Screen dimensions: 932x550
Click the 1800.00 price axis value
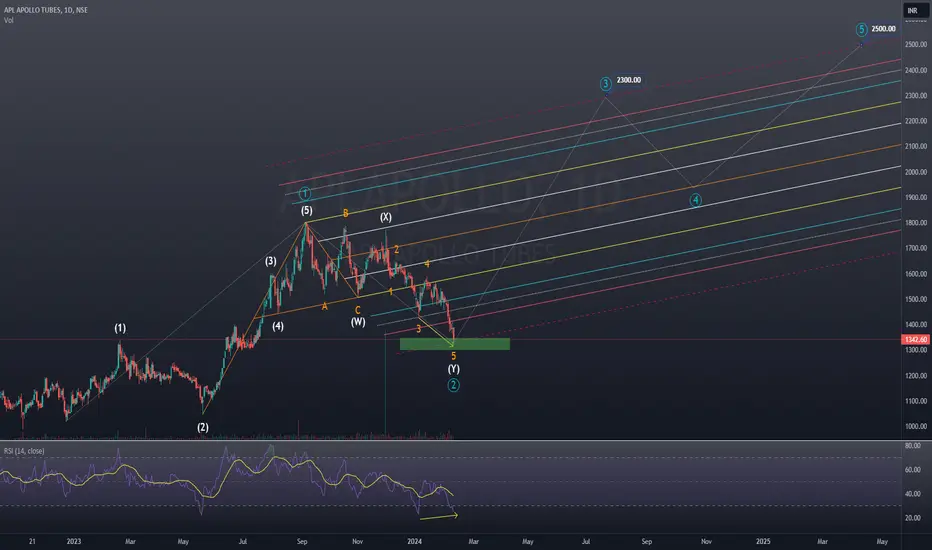tap(915, 223)
